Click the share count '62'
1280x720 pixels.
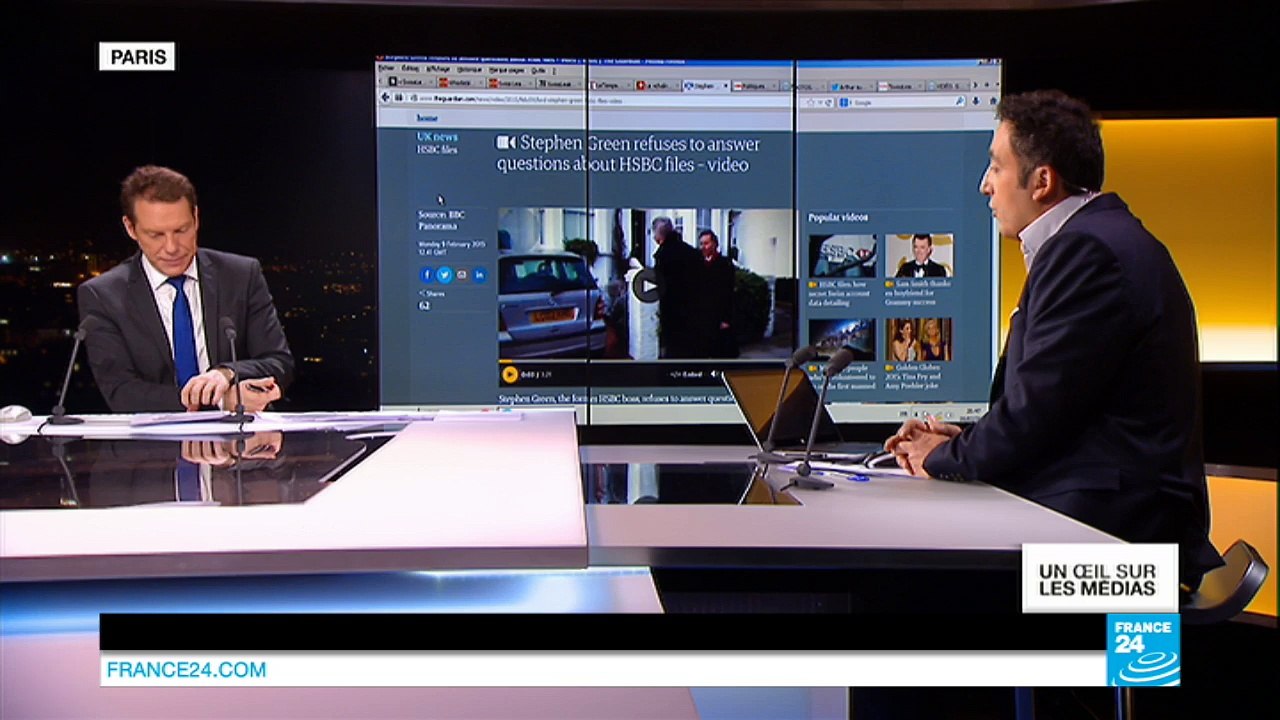tap(424, 305)
